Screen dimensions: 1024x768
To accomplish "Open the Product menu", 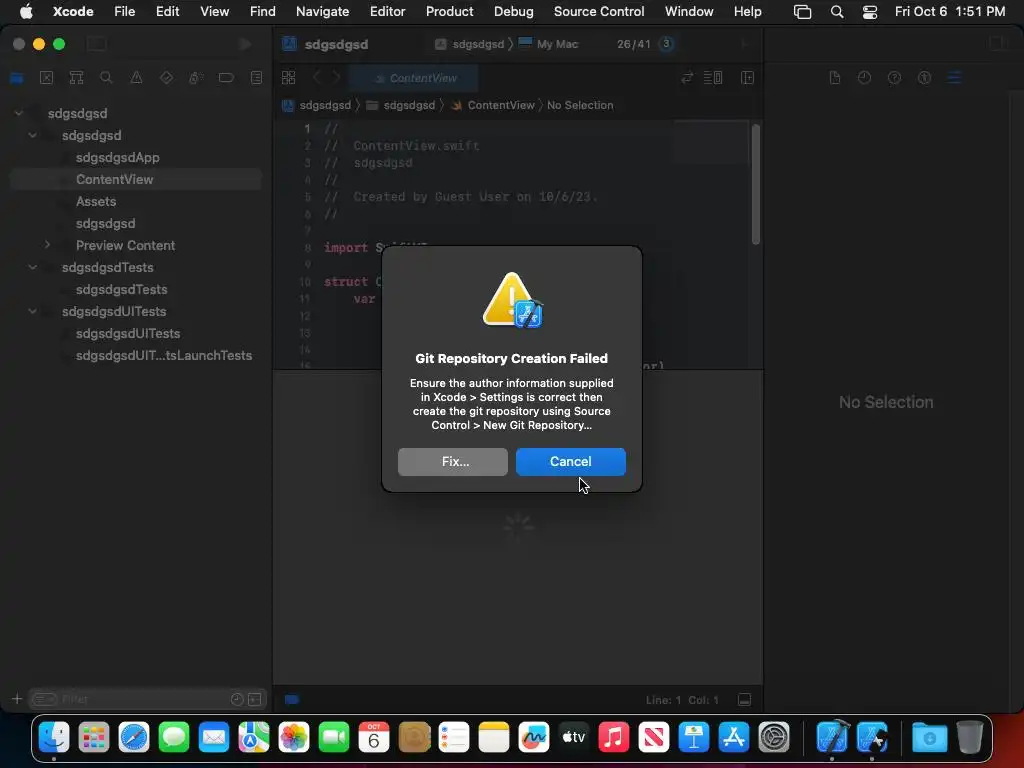I will pos(449,11).
